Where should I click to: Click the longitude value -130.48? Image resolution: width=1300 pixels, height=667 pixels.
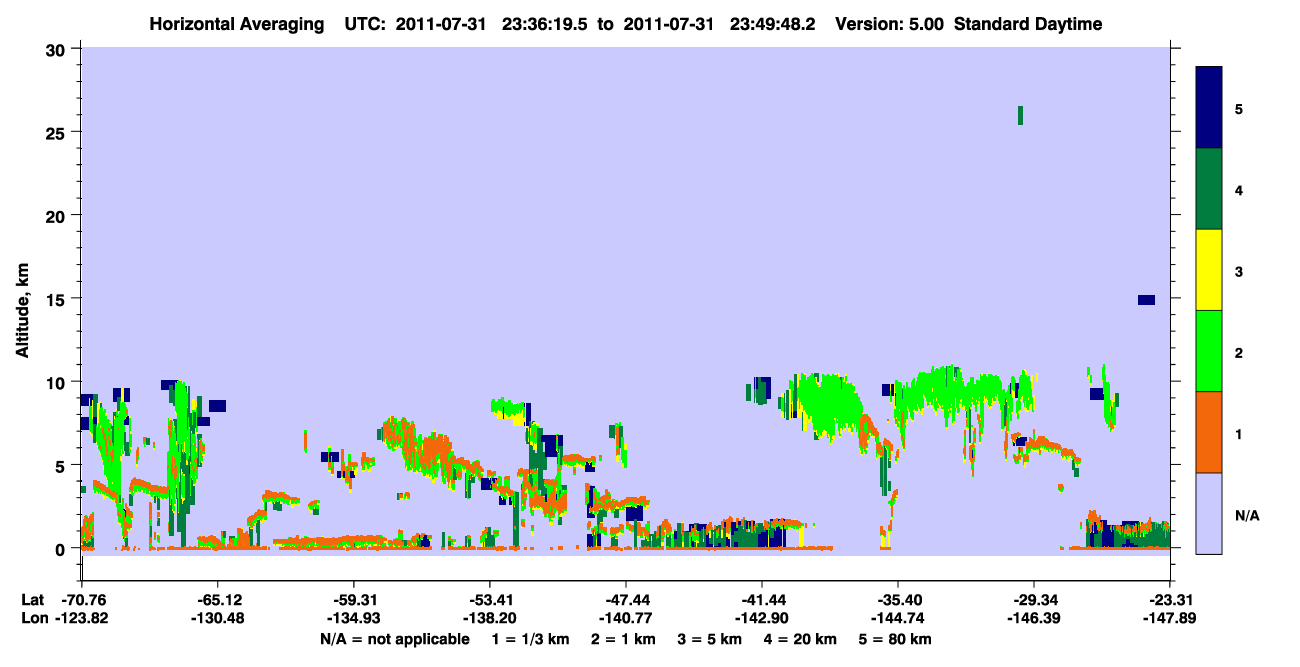point(217,618)
